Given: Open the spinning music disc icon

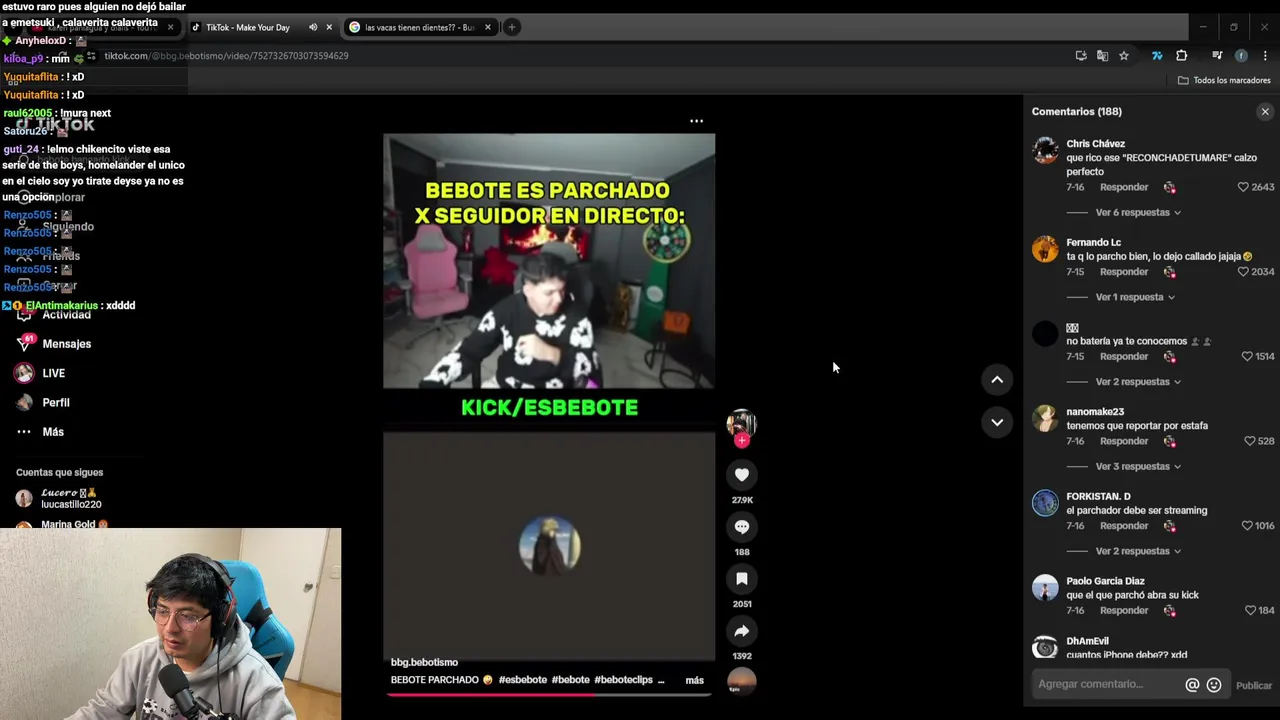Looking at the screenshot, I should (741, 681).
